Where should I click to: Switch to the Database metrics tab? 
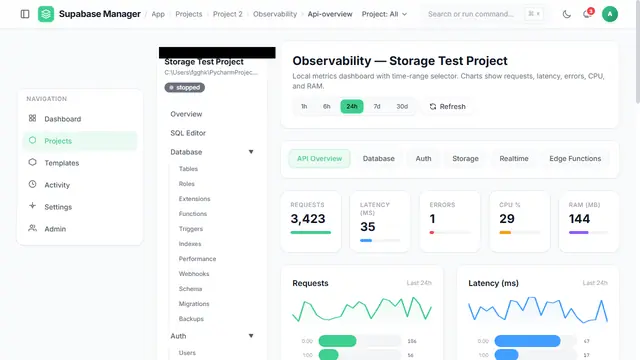[379, 158]
